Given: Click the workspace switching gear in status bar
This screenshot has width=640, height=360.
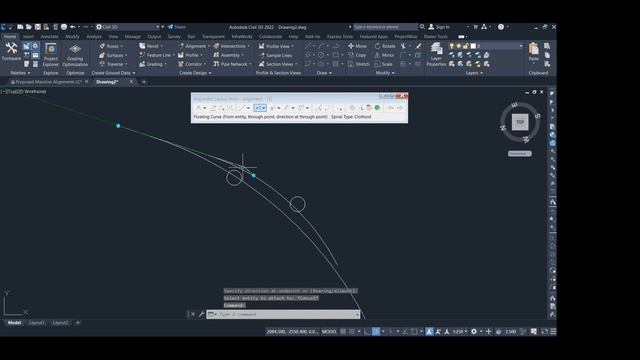Looking at the screenshot, I should coord(474,331).
